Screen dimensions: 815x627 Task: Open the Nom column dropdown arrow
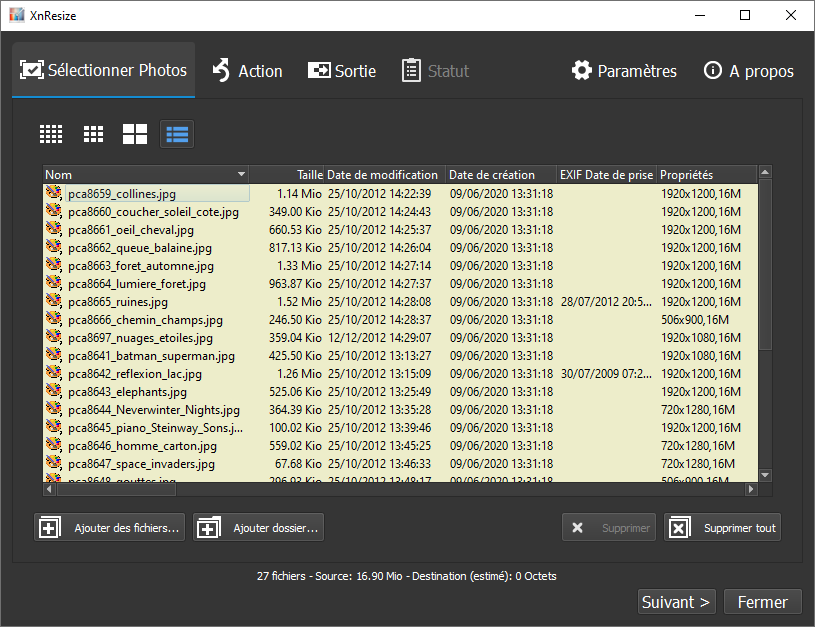[240, 173]
